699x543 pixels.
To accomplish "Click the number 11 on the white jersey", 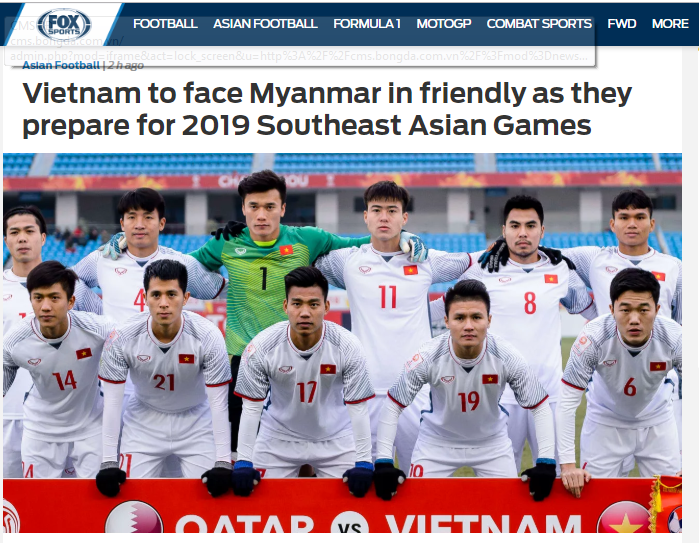I will click(387, 296).
